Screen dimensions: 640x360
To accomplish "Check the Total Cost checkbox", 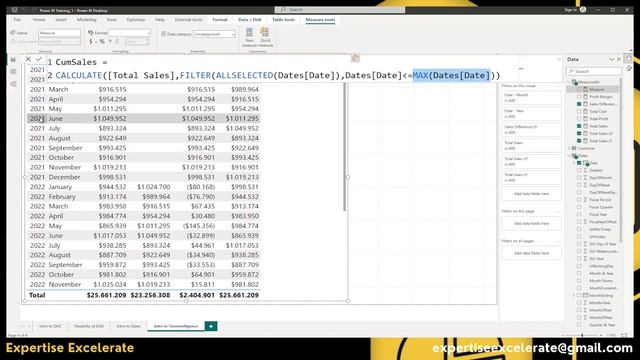I will pyautogui.click(x=579, y=111).
